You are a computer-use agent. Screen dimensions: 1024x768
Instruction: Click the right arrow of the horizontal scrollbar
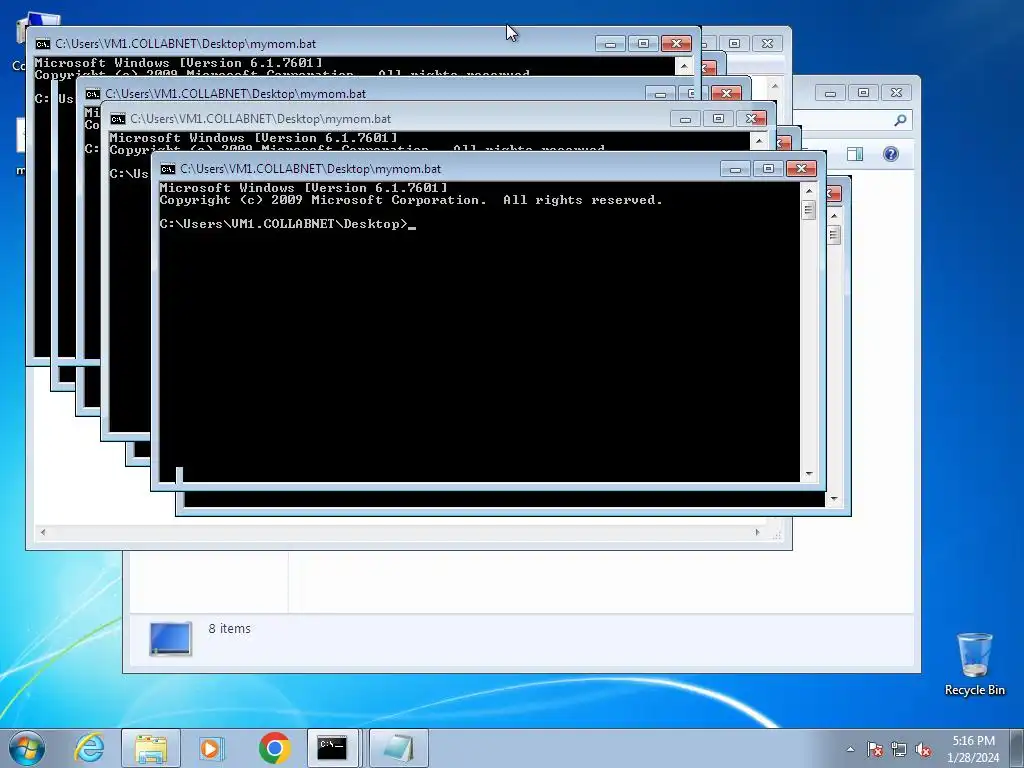(x=758, y=532)
